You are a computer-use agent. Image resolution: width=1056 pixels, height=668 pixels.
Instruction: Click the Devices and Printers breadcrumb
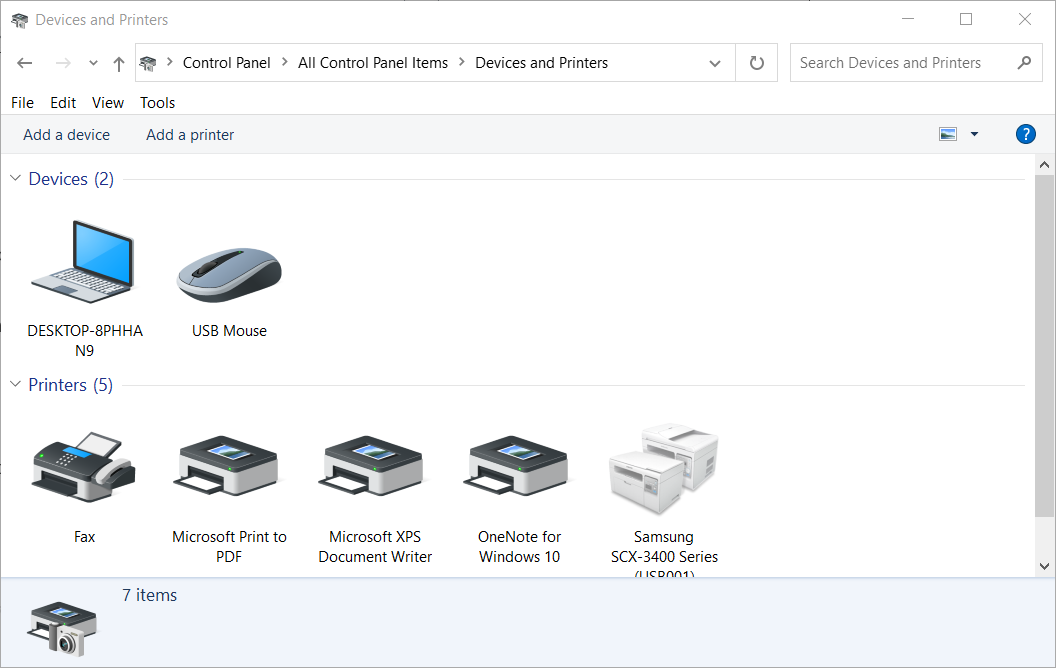coord(541,63)
